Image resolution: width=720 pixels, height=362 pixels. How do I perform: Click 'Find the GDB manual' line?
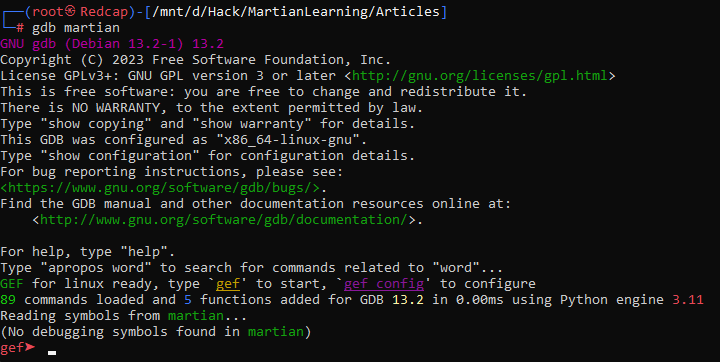[255, 204]
